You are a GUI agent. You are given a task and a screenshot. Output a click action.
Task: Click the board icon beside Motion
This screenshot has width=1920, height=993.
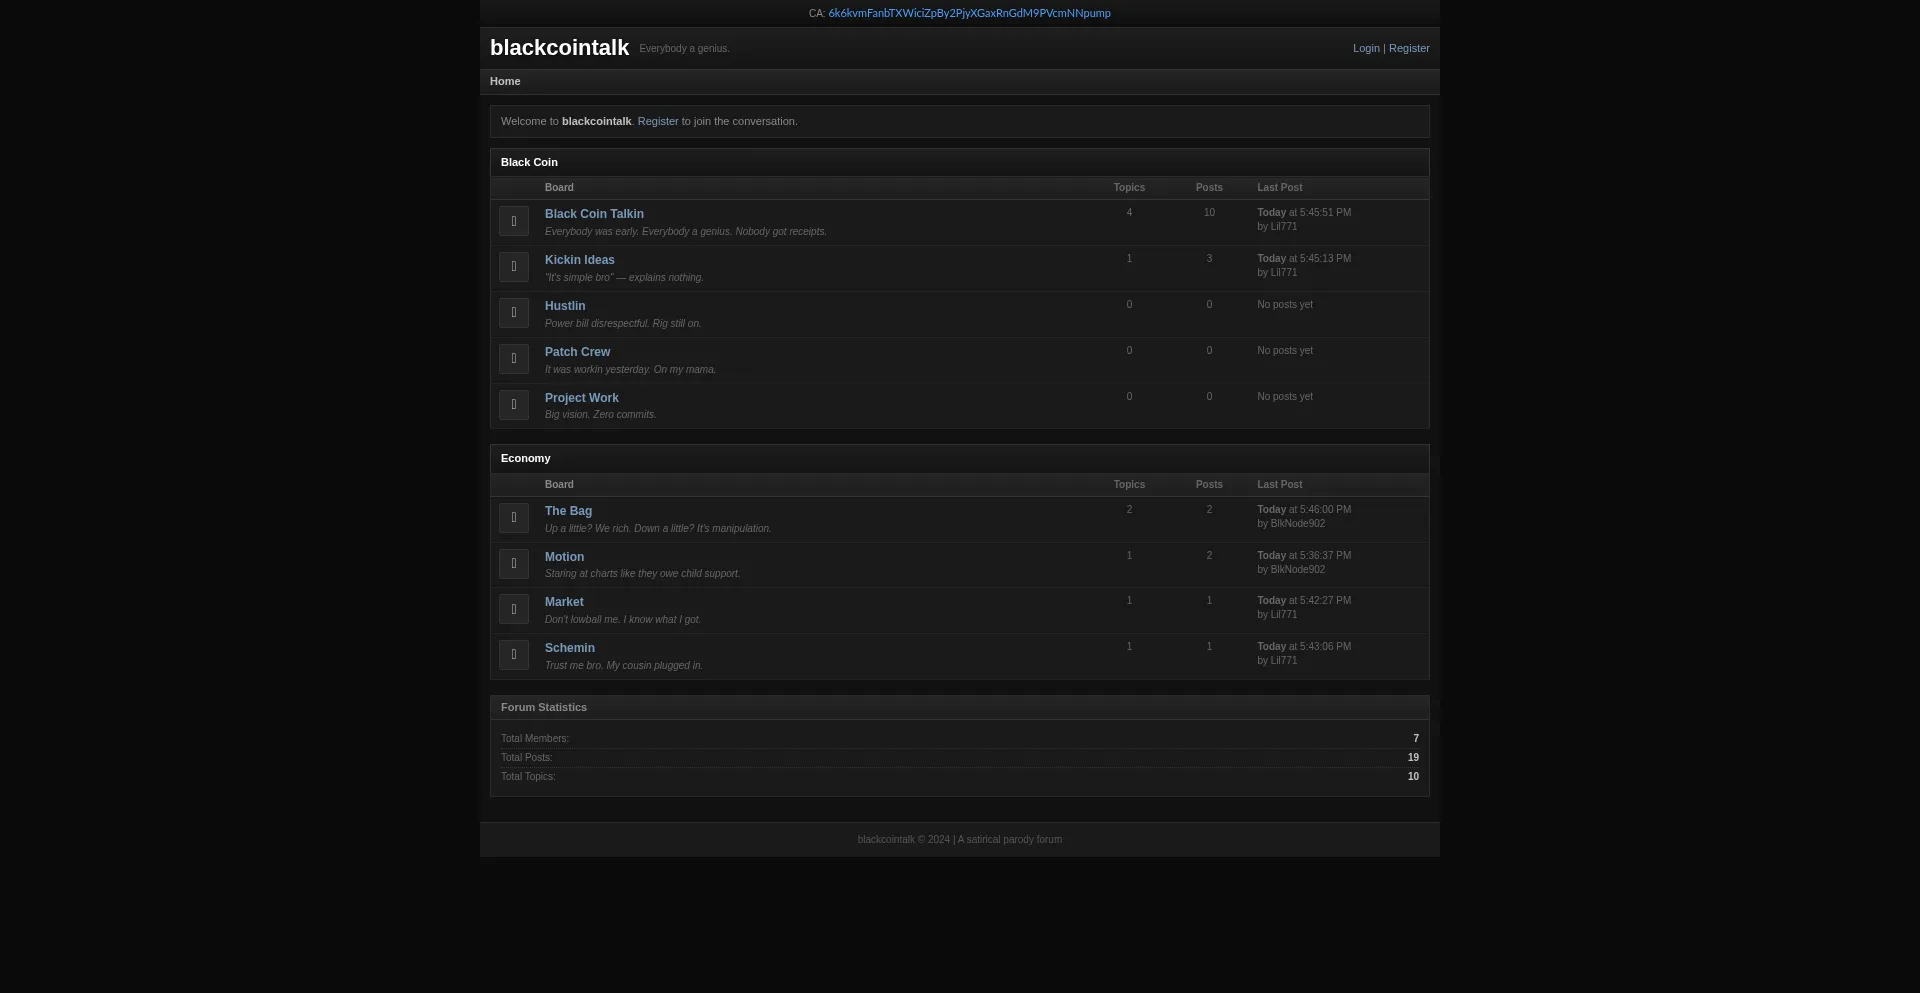tap(513, 564)
